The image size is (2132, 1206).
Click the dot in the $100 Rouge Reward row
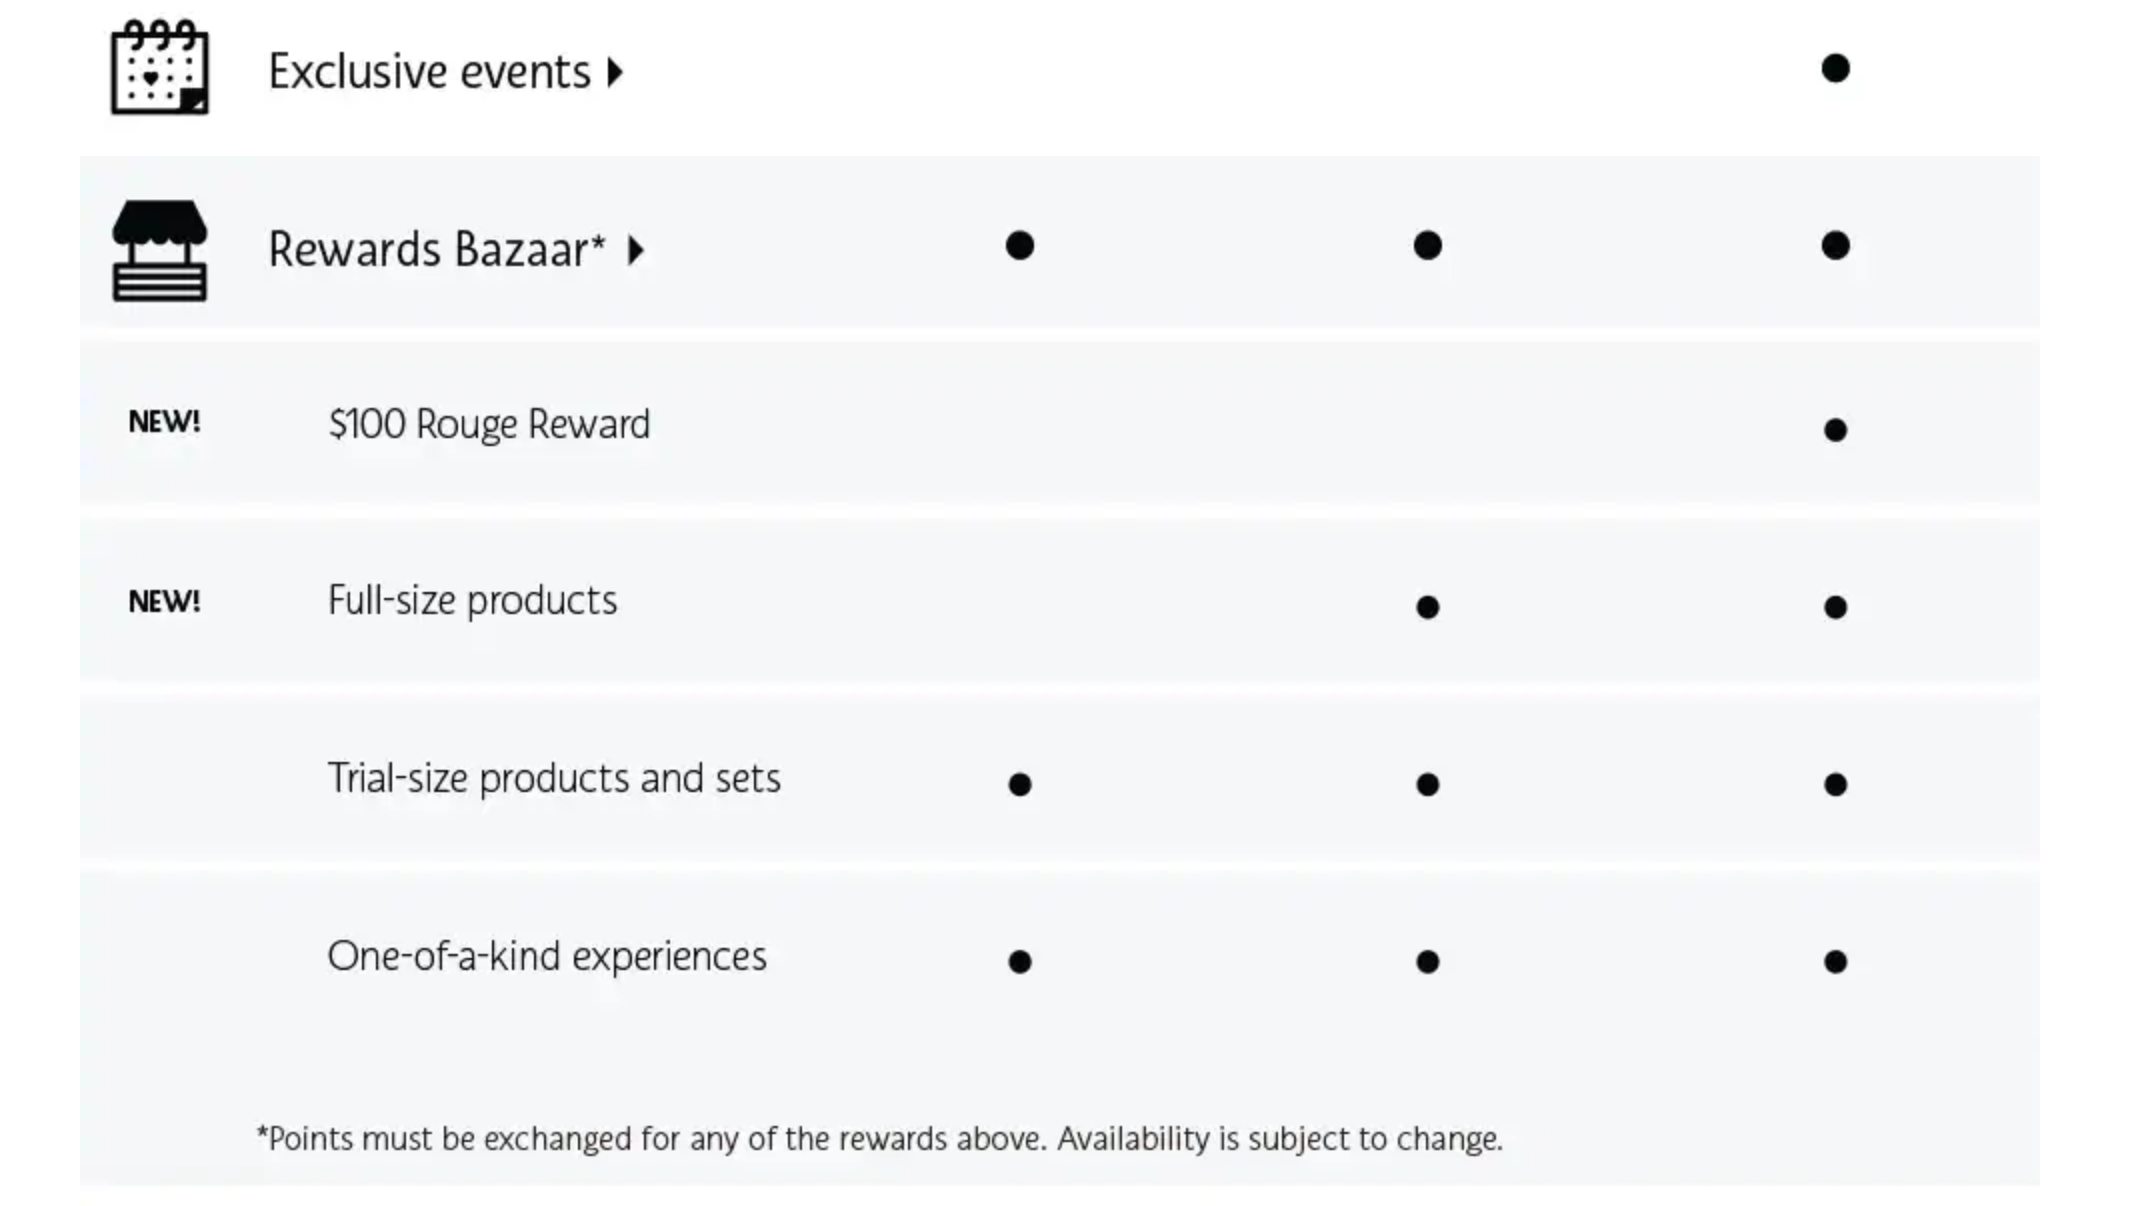(1835, 430)
